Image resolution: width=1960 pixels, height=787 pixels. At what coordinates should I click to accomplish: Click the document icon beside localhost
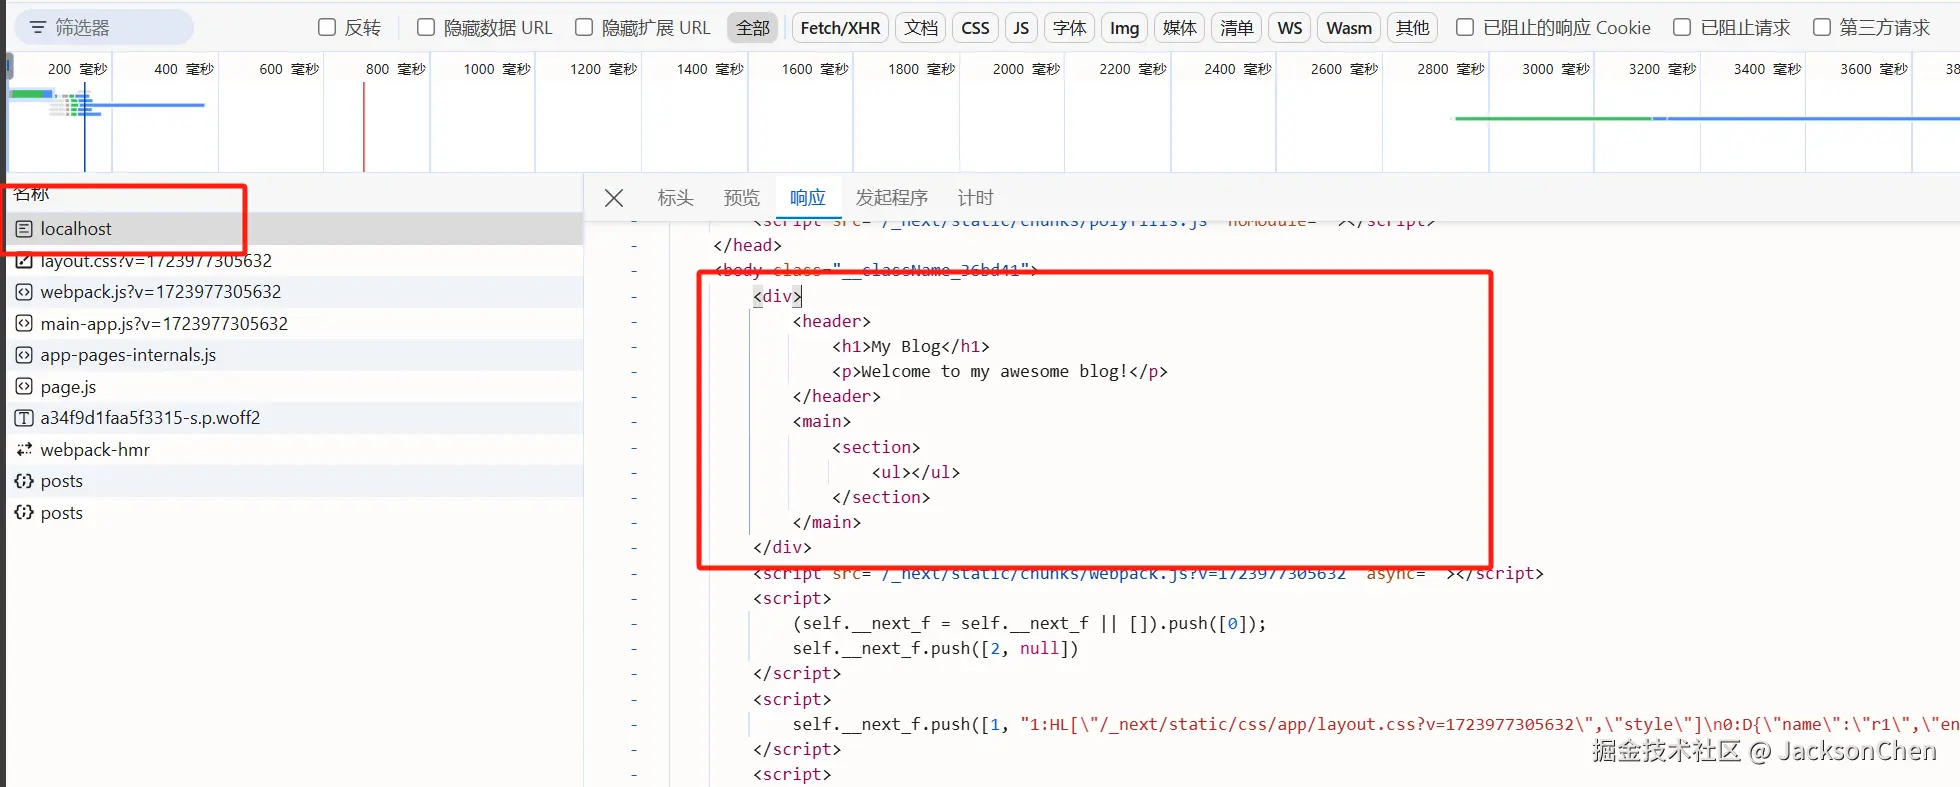tap(24, 229)
